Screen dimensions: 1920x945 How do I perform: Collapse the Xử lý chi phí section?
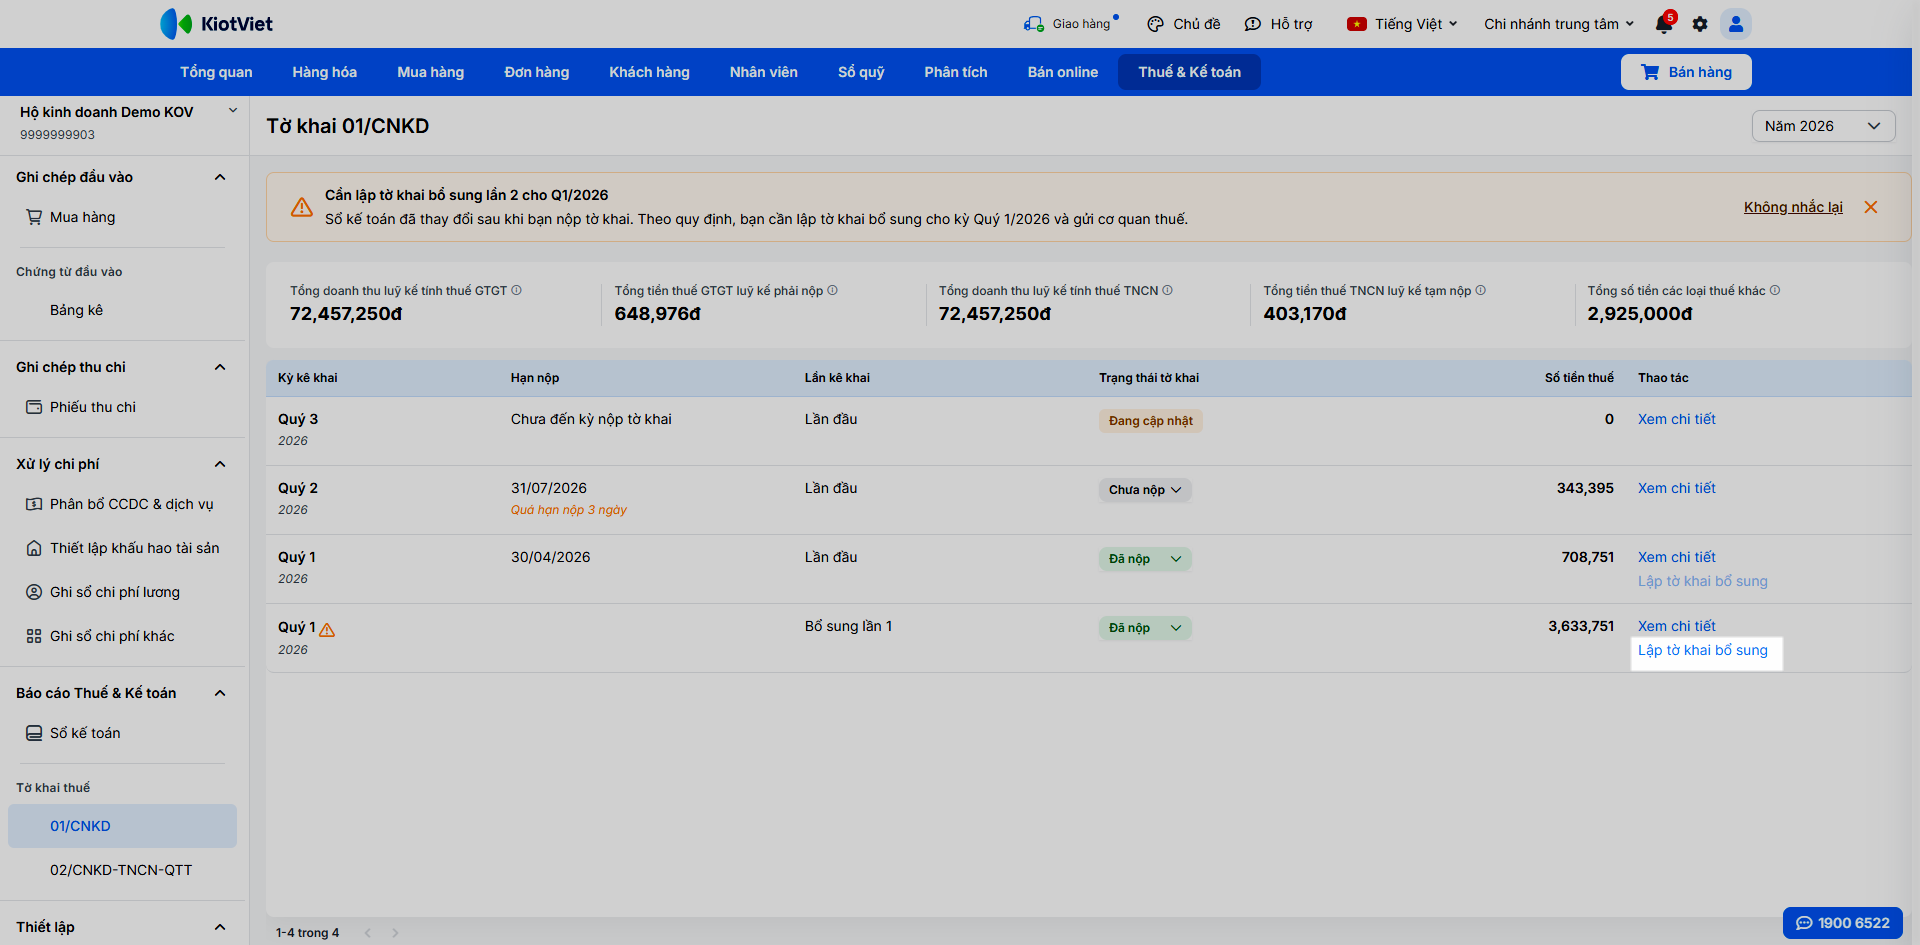pos(220,464)
